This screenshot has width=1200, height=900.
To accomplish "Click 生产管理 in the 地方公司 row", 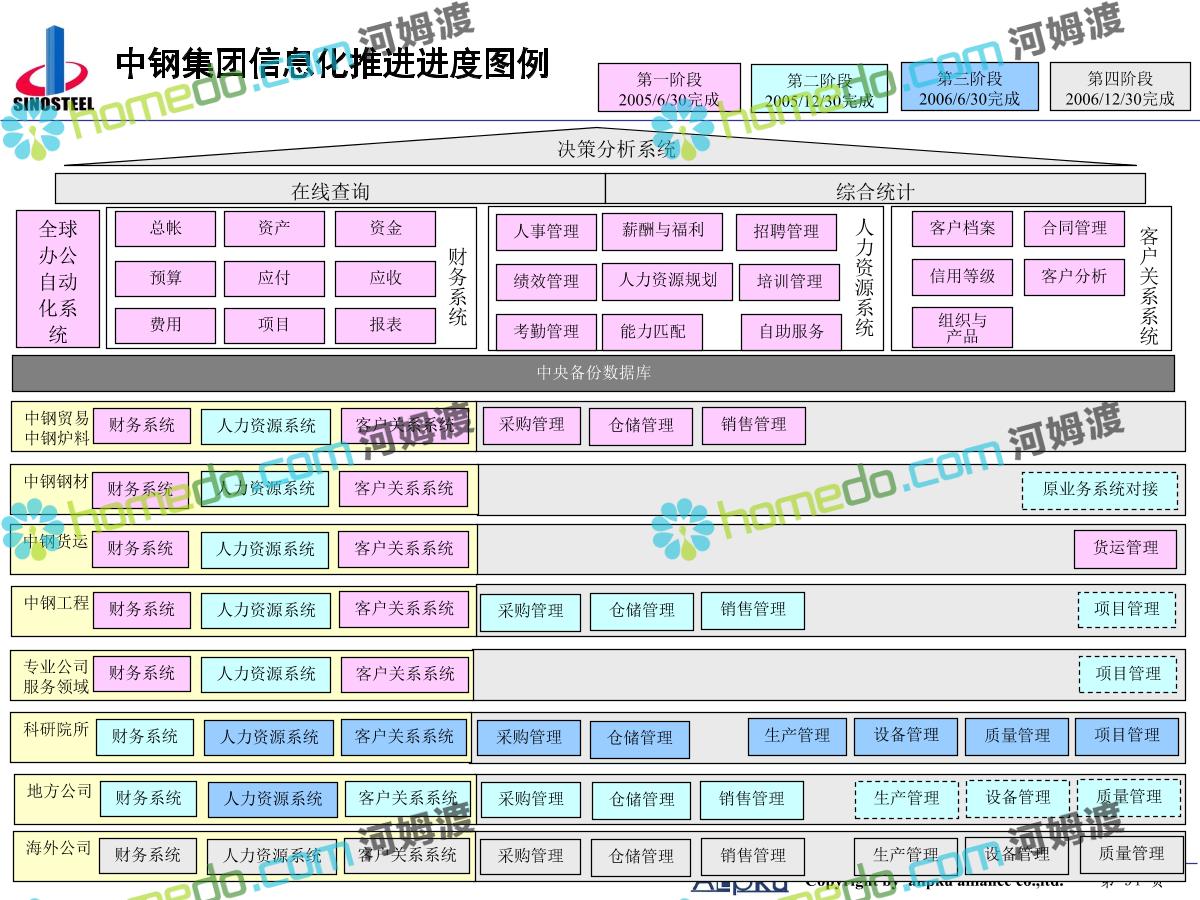I will coord(906,799).
